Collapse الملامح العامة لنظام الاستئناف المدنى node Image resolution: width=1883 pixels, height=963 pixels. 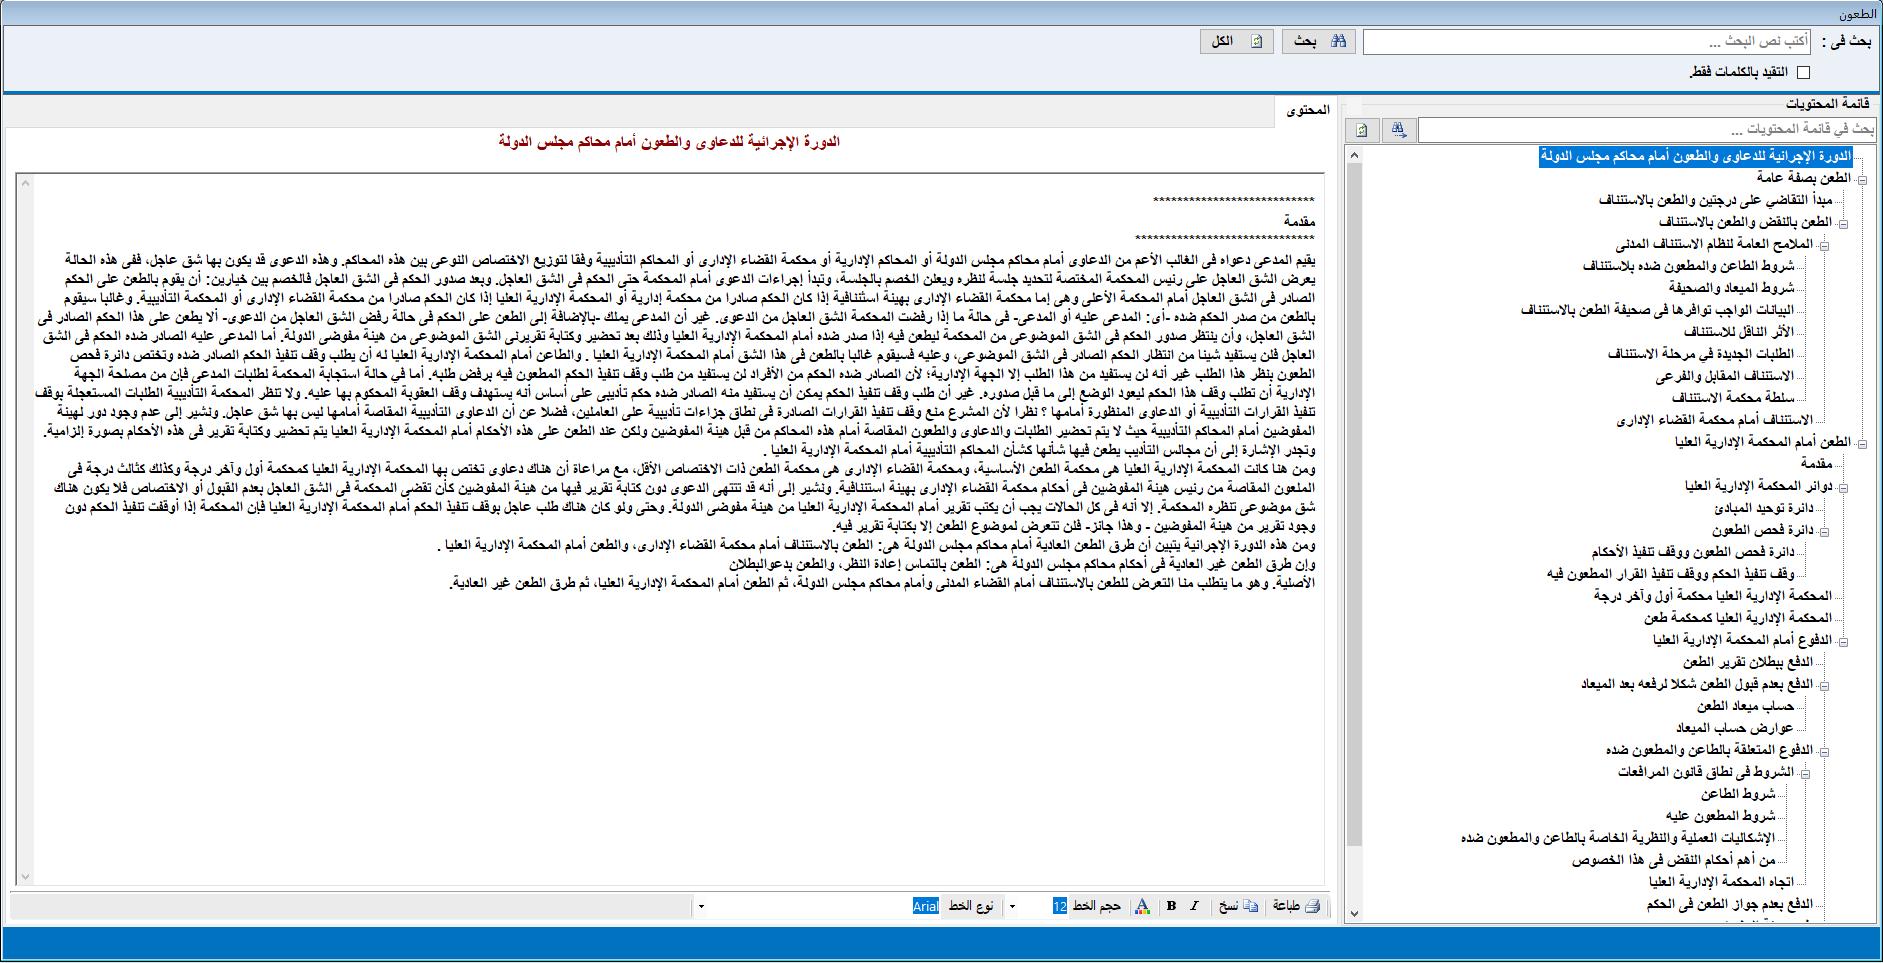click(x=1824, y=245)
